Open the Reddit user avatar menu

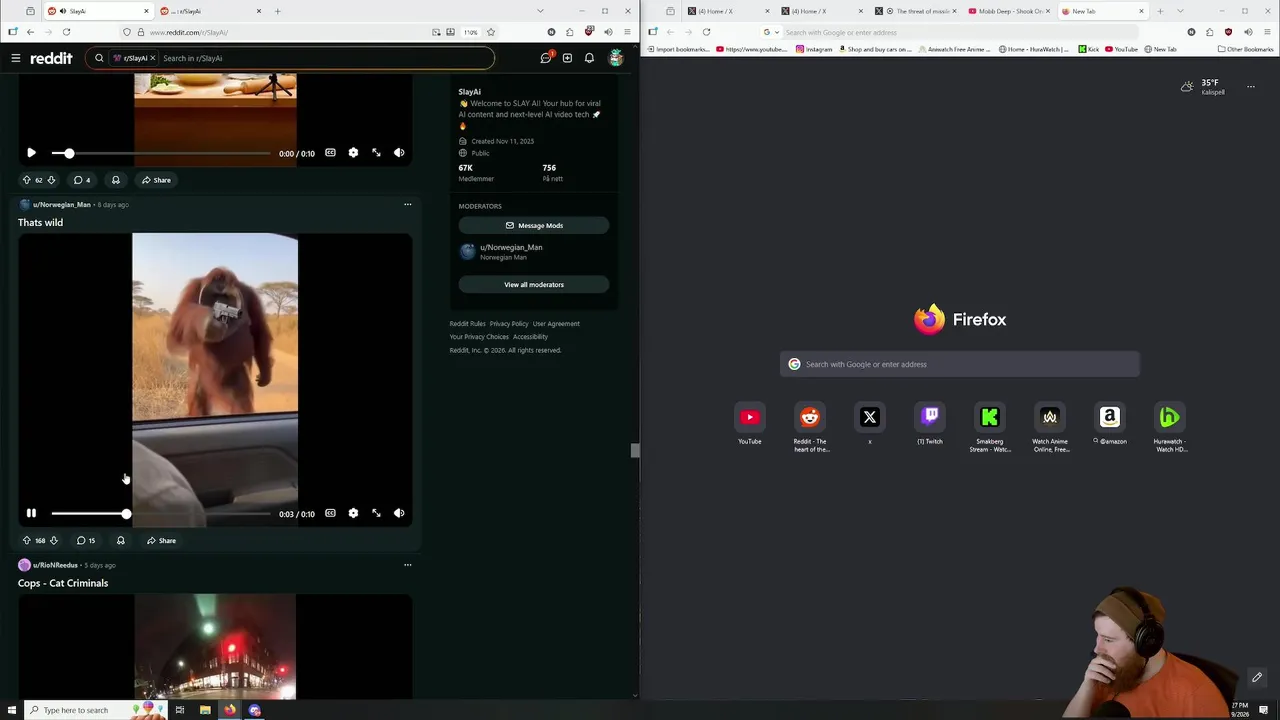[616, 58]
